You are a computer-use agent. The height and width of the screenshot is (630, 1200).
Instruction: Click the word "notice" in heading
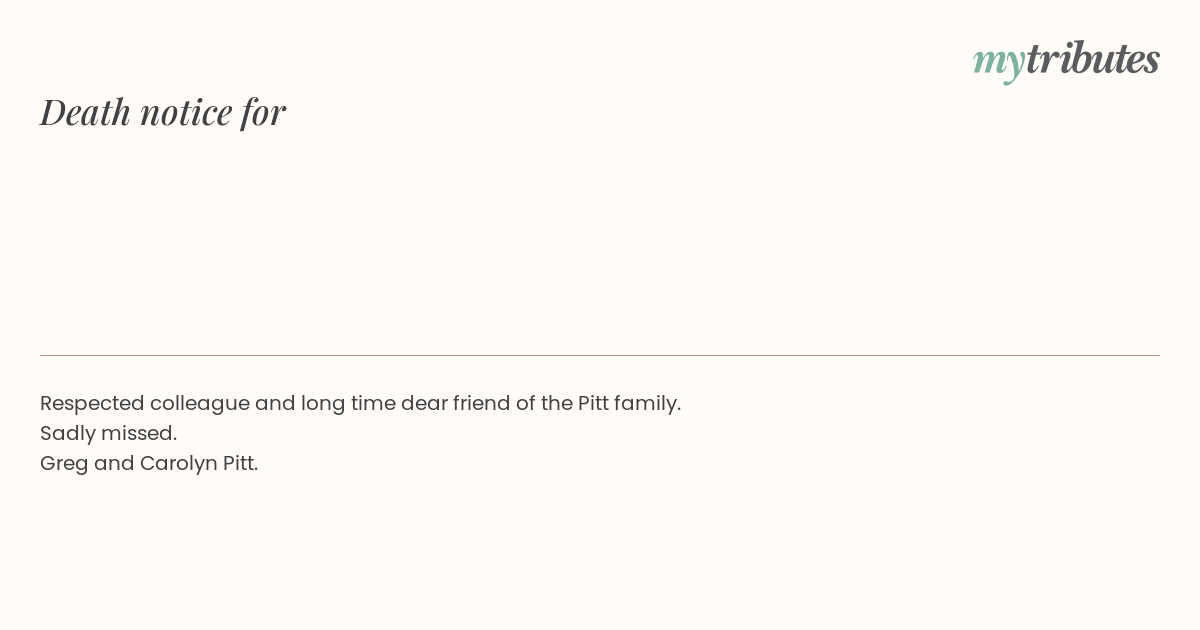pyautogui.click(x=186, y=113)
